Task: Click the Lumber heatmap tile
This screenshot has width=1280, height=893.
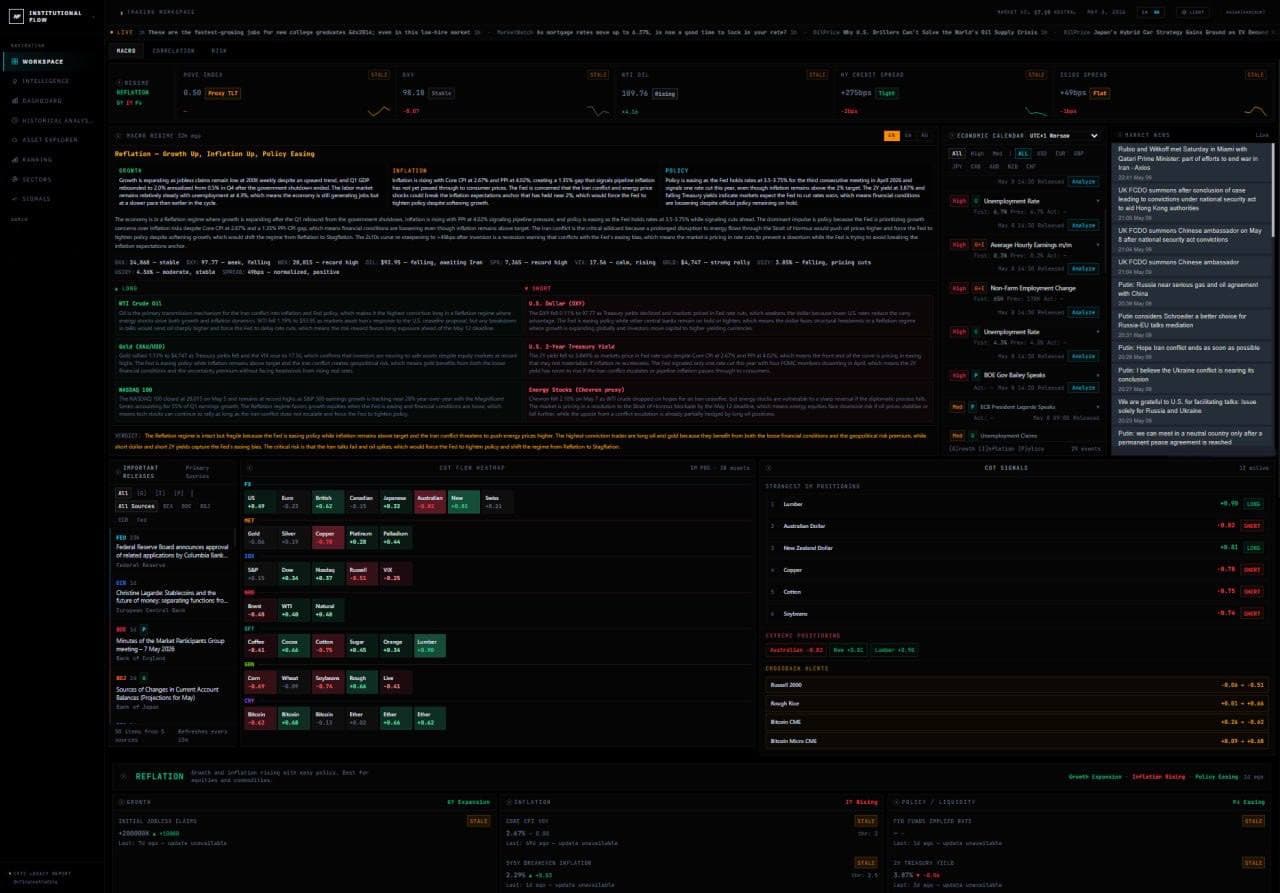Action: tap(429, 646)
